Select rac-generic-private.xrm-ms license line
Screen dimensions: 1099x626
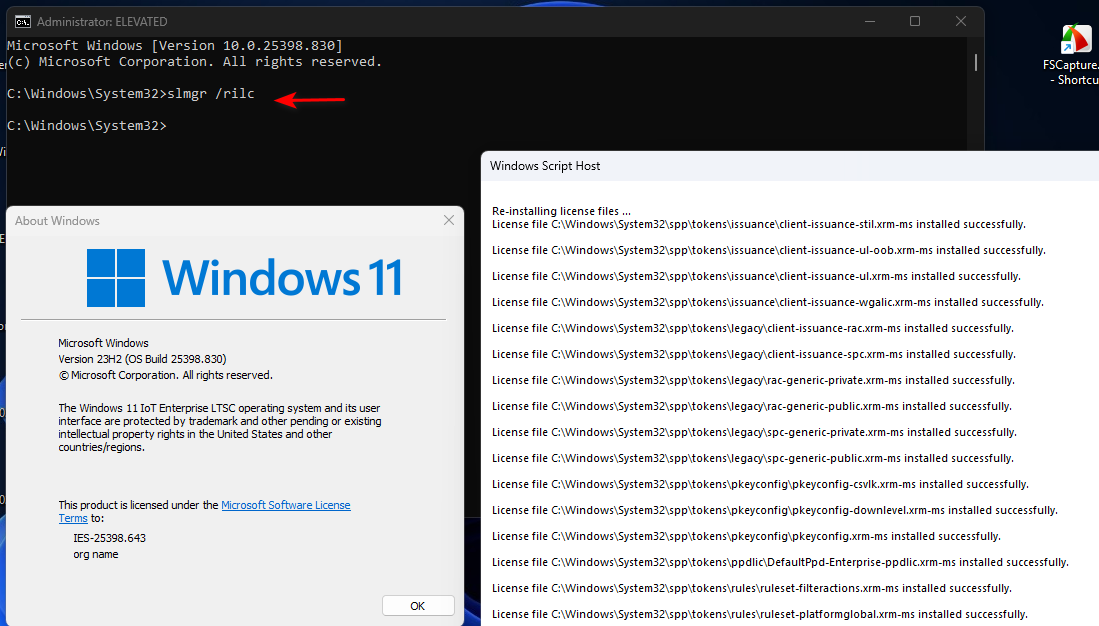coord(753,380)
